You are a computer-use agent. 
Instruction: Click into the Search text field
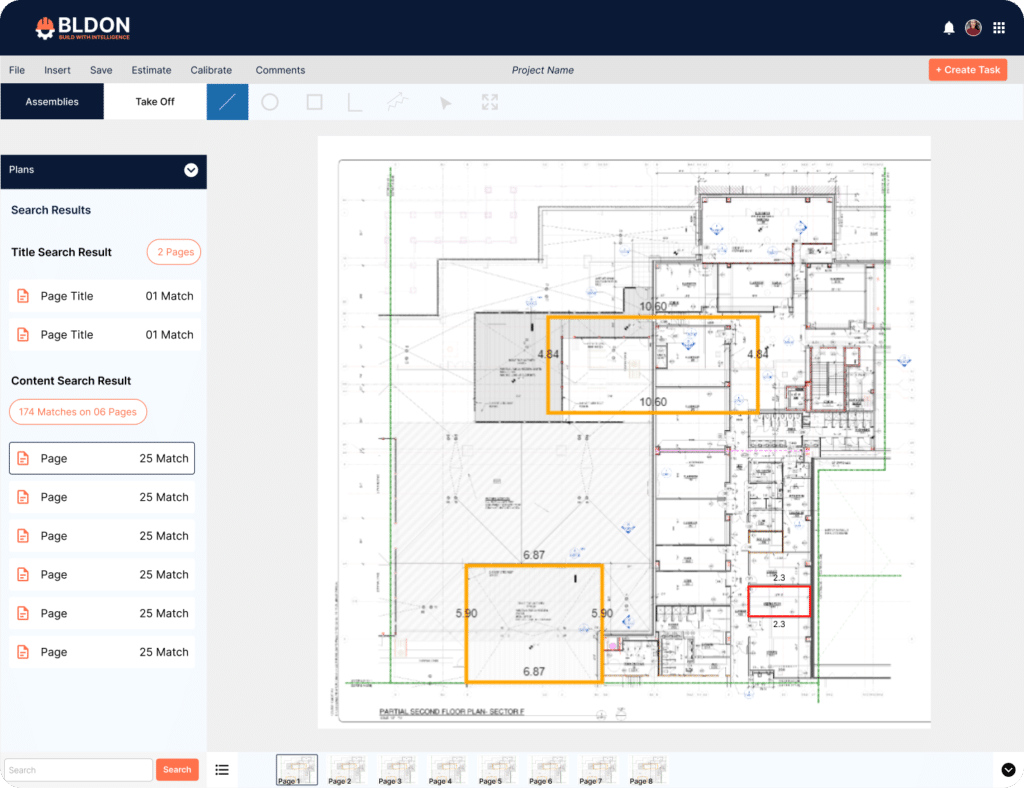point(78,770)
